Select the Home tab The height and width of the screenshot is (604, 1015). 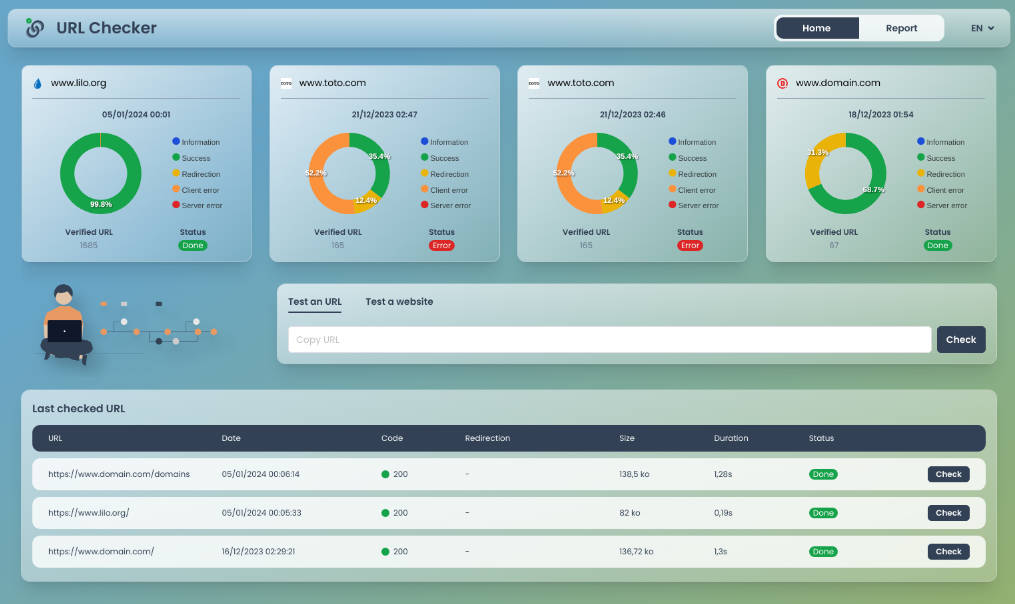click(x=816, y=28)
